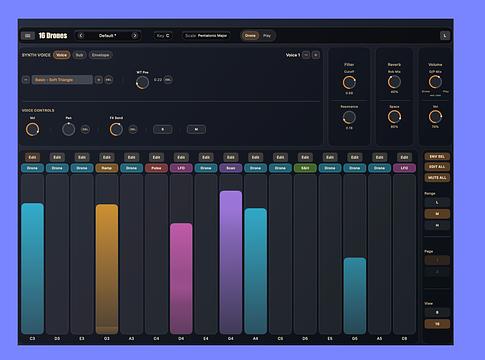Switch to Play mode in the header
This screenshot has height=360, width=485.
[x=267, y=36]
